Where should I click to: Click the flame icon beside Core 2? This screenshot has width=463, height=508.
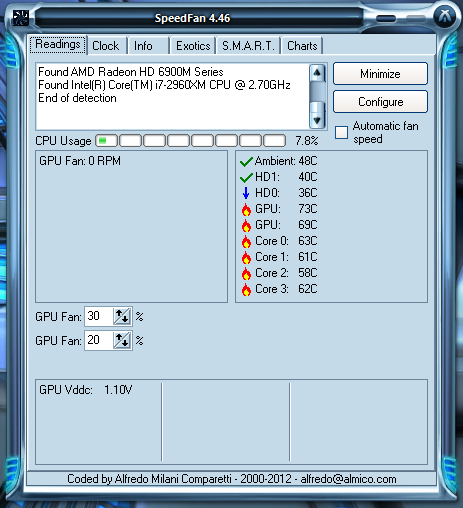(x=246, y=273)
